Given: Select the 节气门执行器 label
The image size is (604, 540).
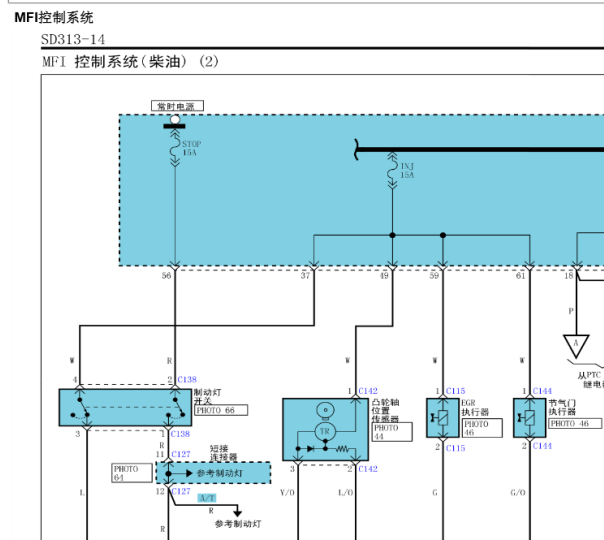Looking at the screenshot, I should [x=562, y=408].
